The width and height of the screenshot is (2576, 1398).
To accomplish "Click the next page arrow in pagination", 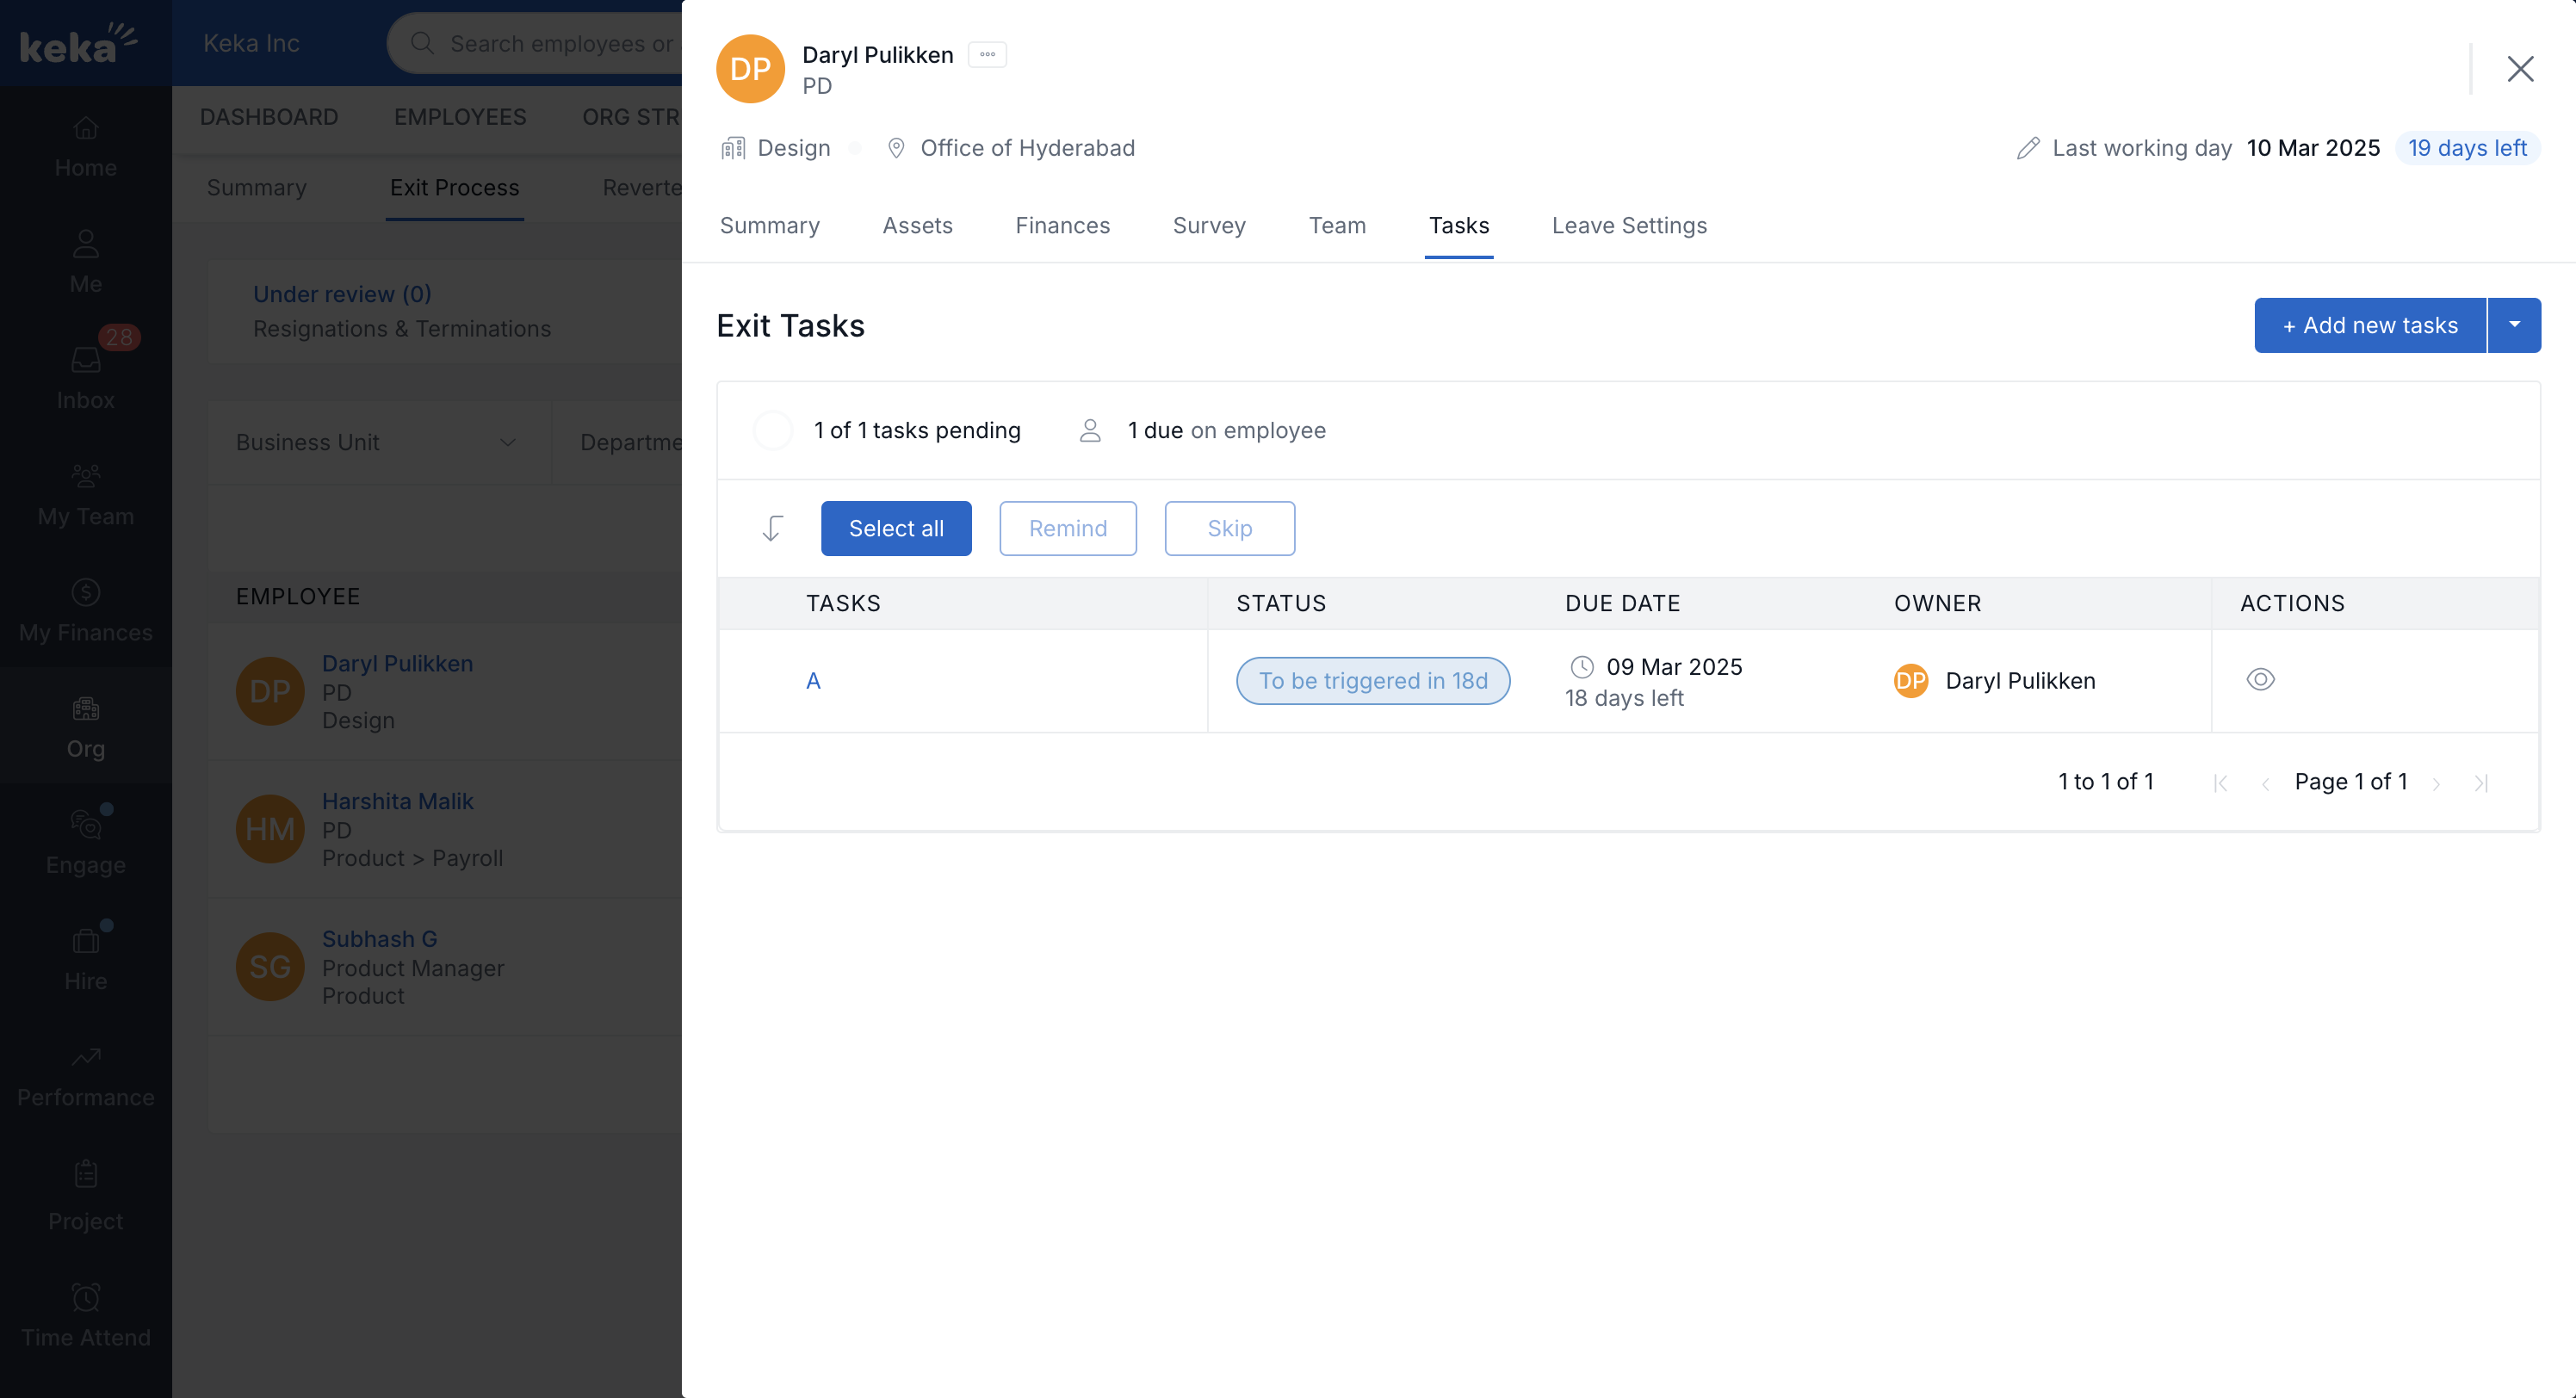I will 2437,783.
